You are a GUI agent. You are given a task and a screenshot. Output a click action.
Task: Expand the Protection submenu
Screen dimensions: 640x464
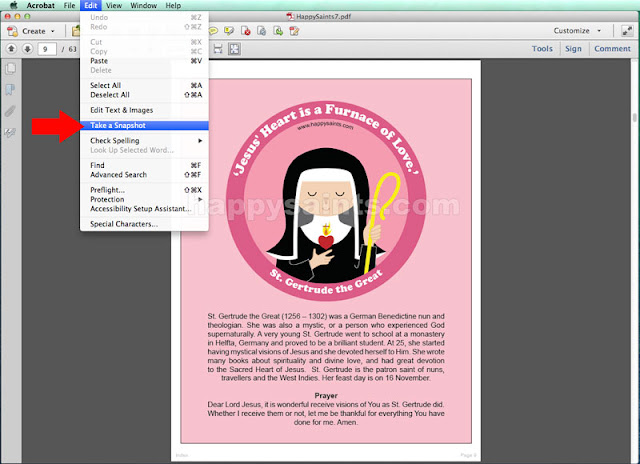click(x=144, y=199)
